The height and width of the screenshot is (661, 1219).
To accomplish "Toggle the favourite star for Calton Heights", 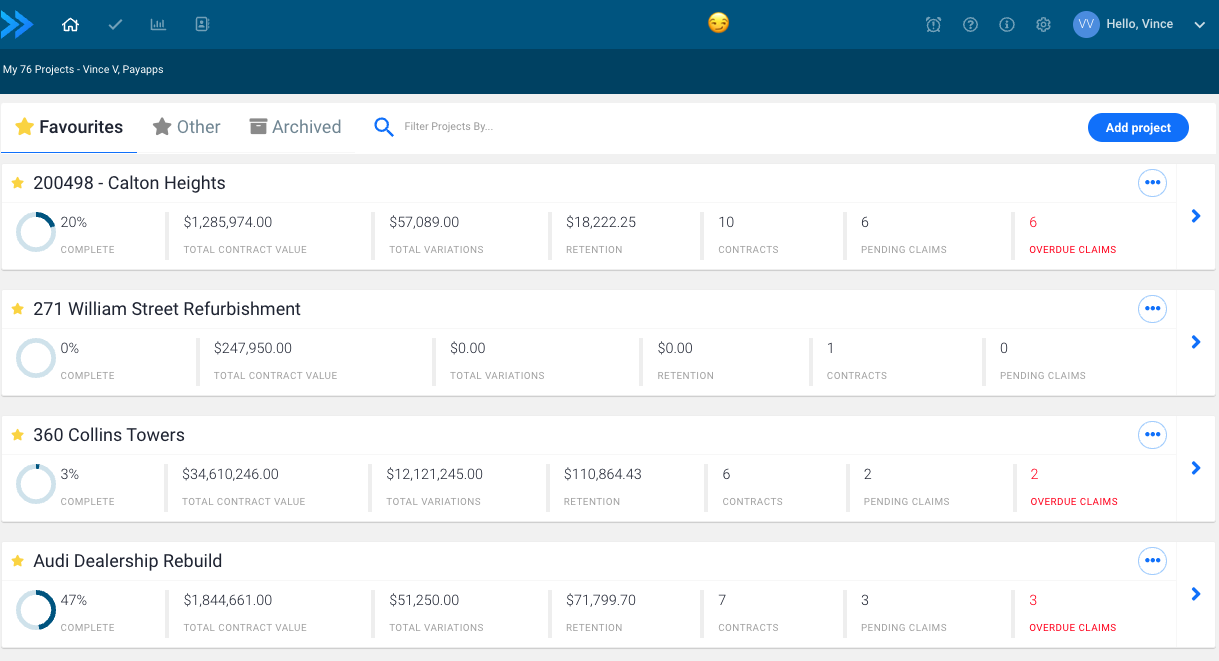I will coord(17,182).
